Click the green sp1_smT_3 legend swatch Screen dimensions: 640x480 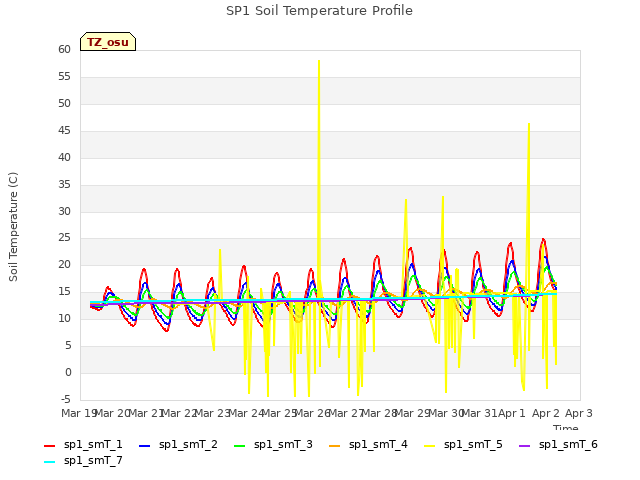pyautogui.click(x=240, y=446)
